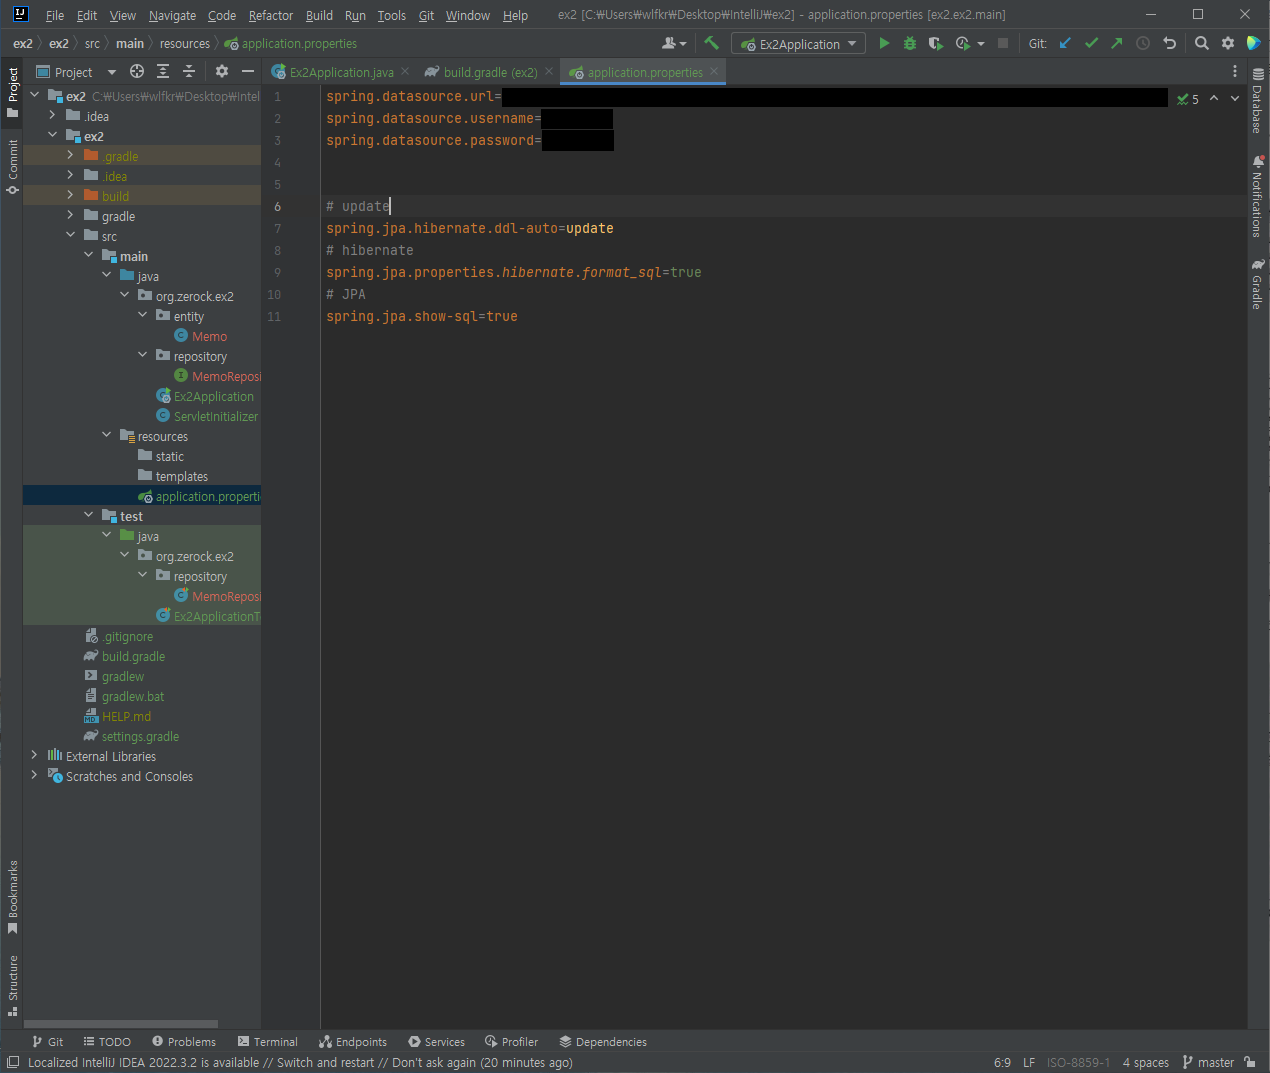The height and width of the screenshot is (1073, 1270).
Task: Open Project view mode dropdown
Action: click(76, 71)
